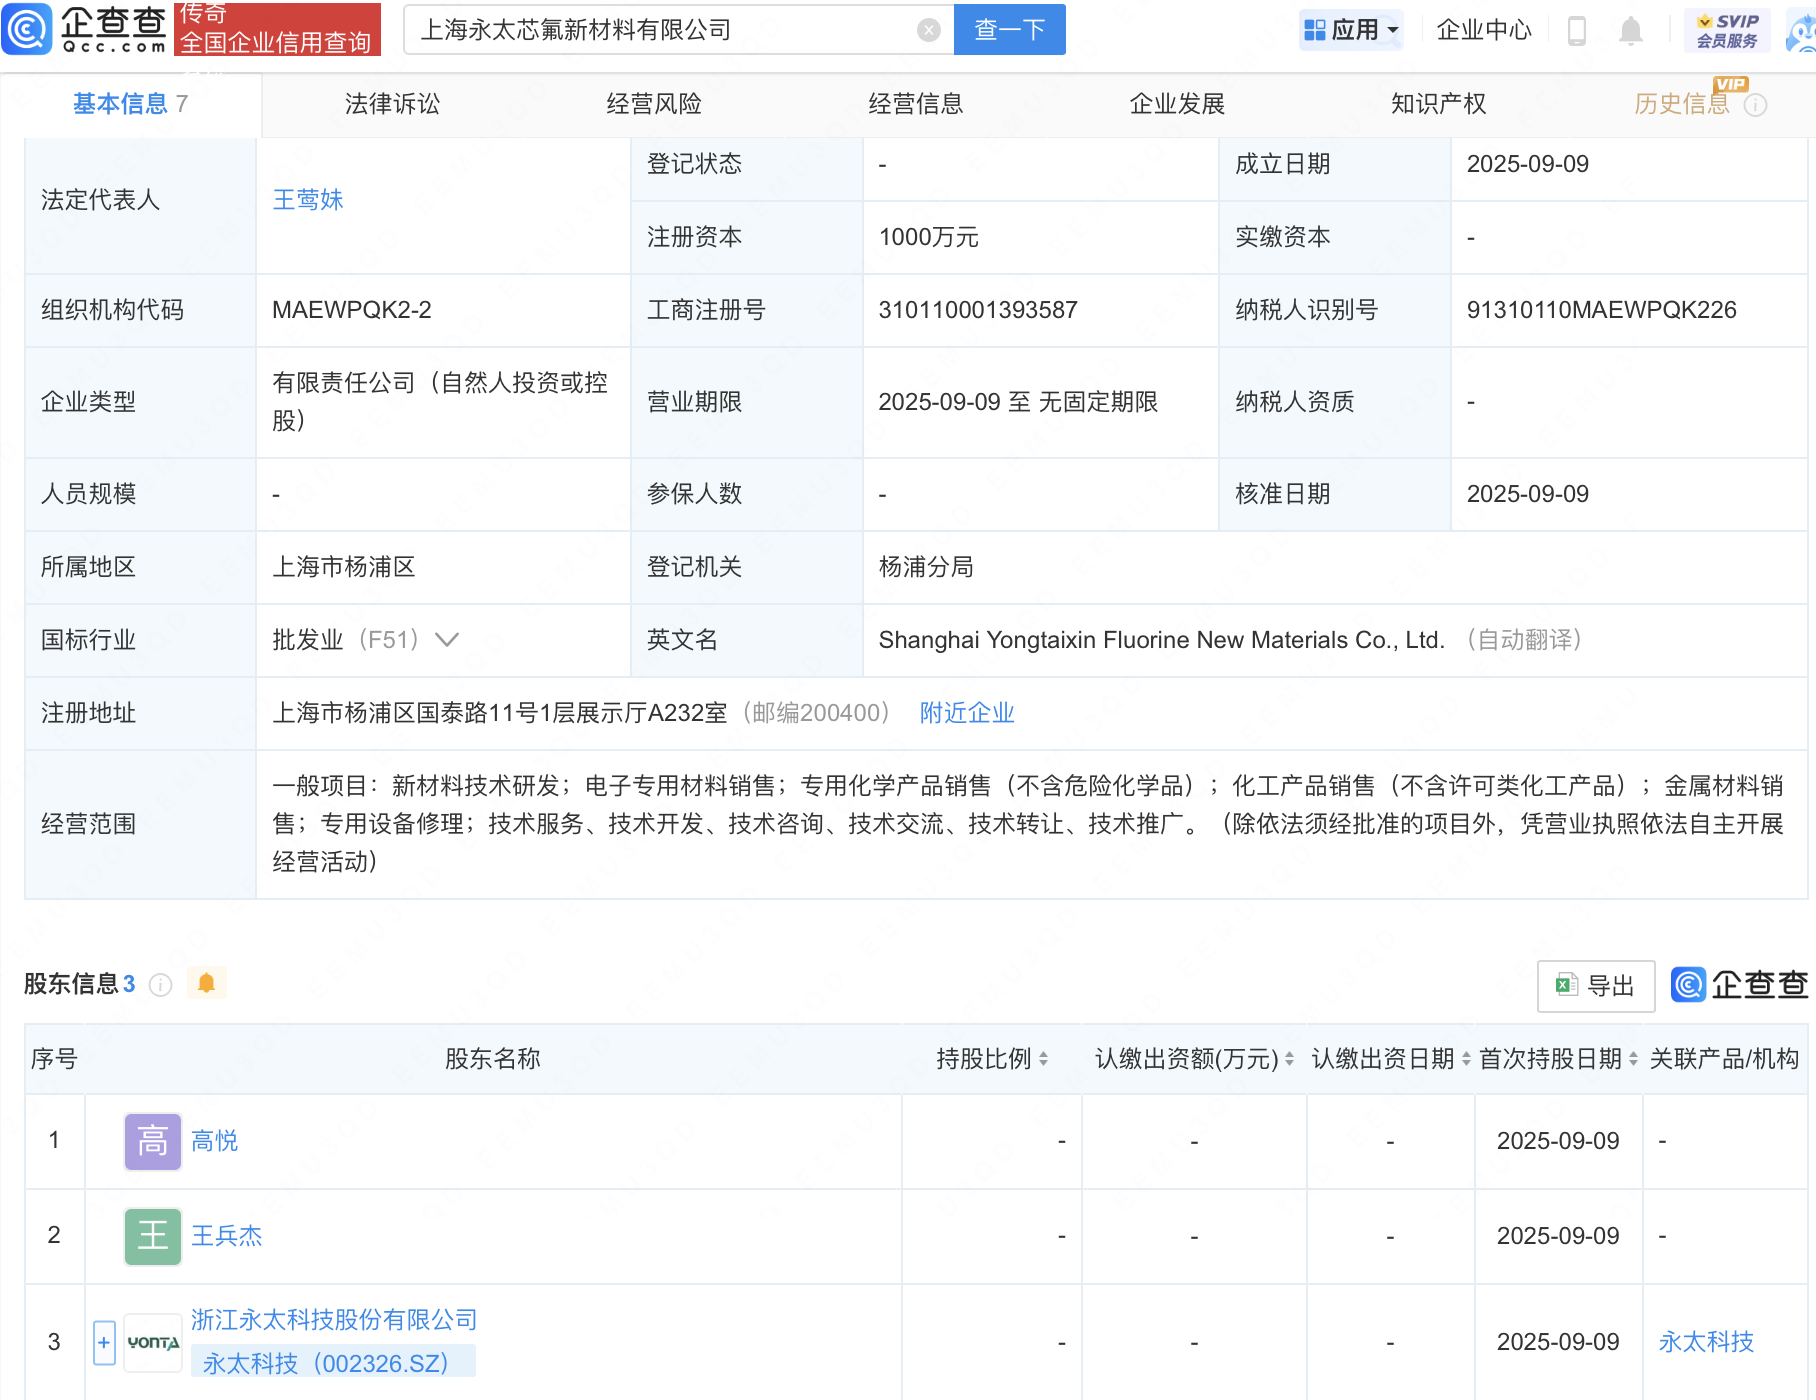Open related product 永太科技 link
Screen dimensions: 1816x1400
pyautogui.click(x=1706, y=1342)
